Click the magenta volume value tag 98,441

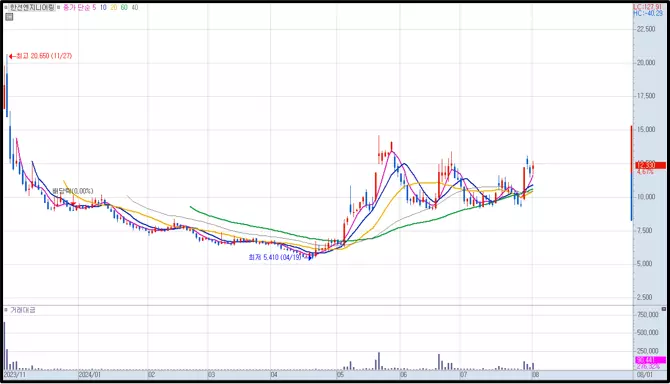point(650,361)
